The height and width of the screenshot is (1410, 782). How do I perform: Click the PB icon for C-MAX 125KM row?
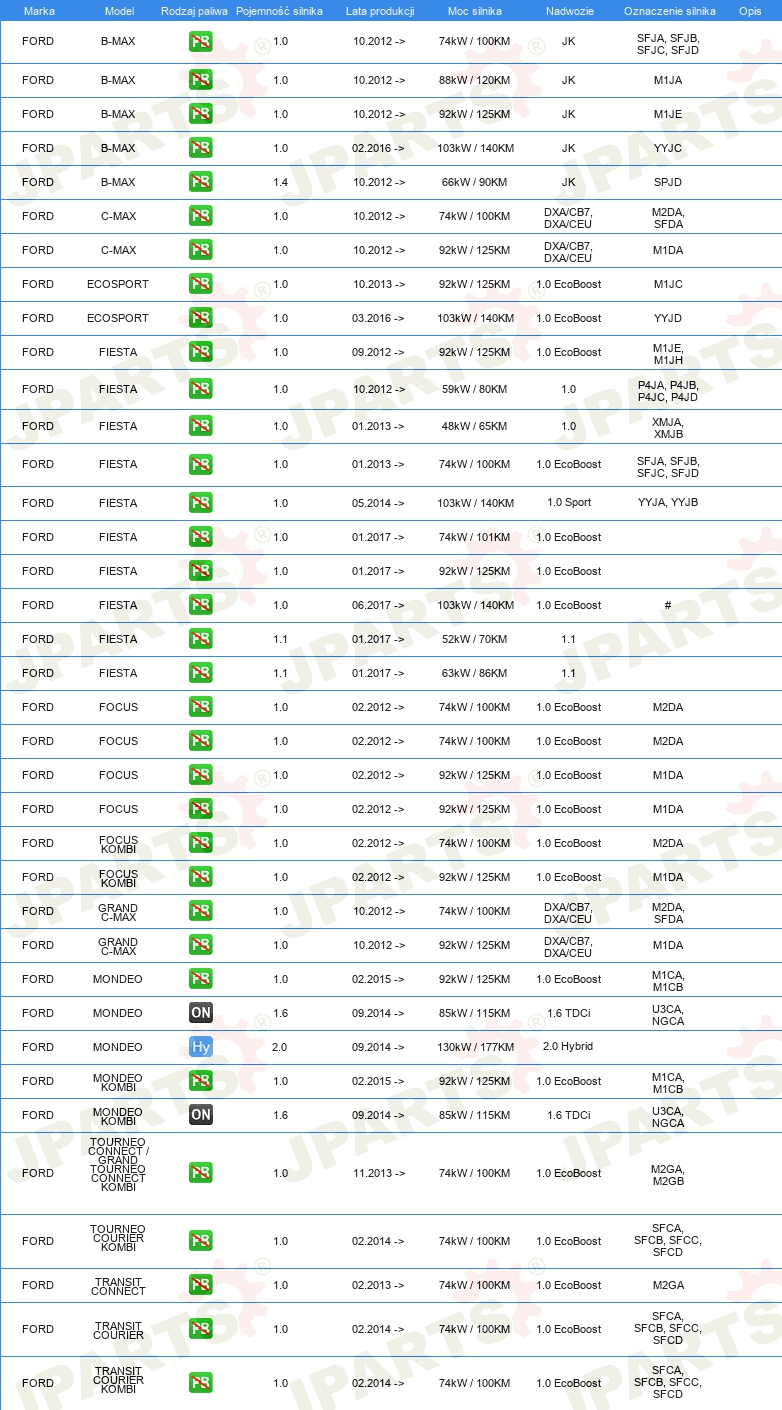pos(201,250)
